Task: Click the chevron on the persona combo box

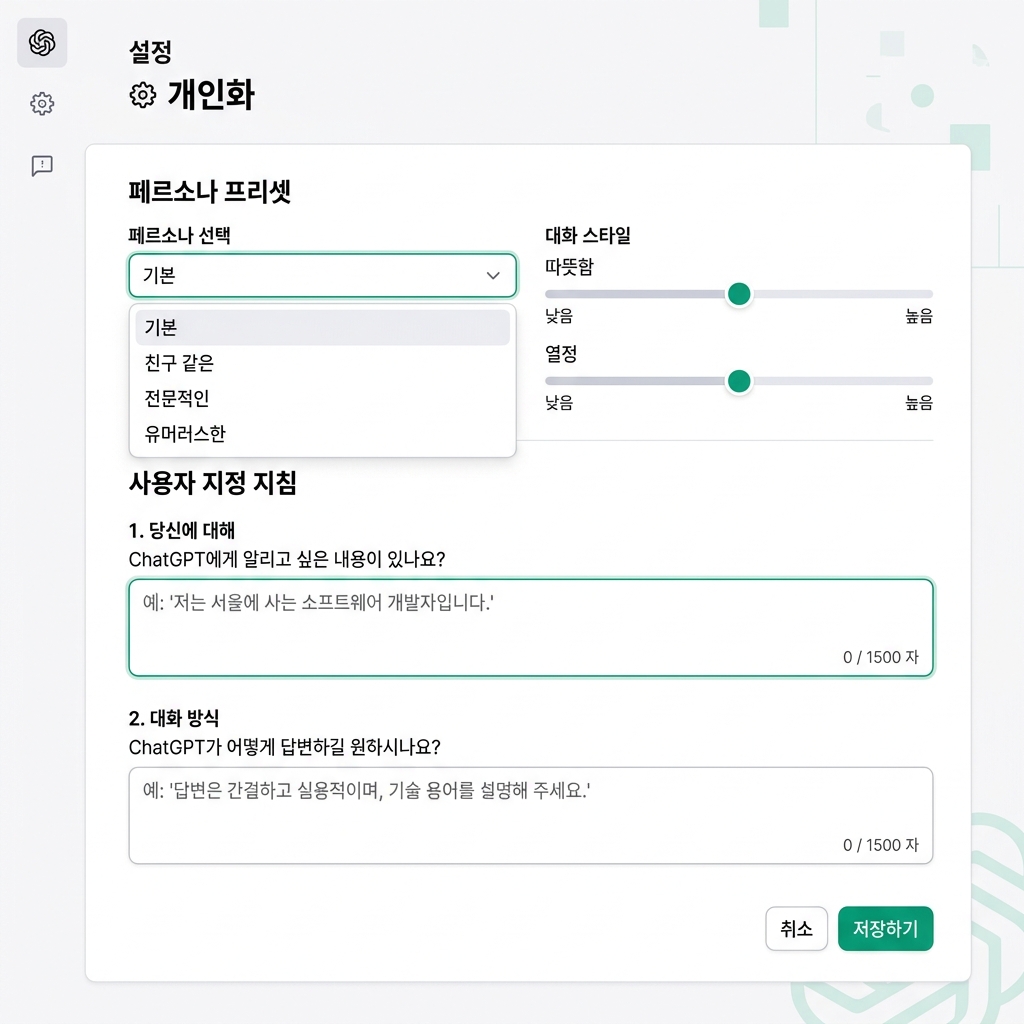Action: [494, 275]
